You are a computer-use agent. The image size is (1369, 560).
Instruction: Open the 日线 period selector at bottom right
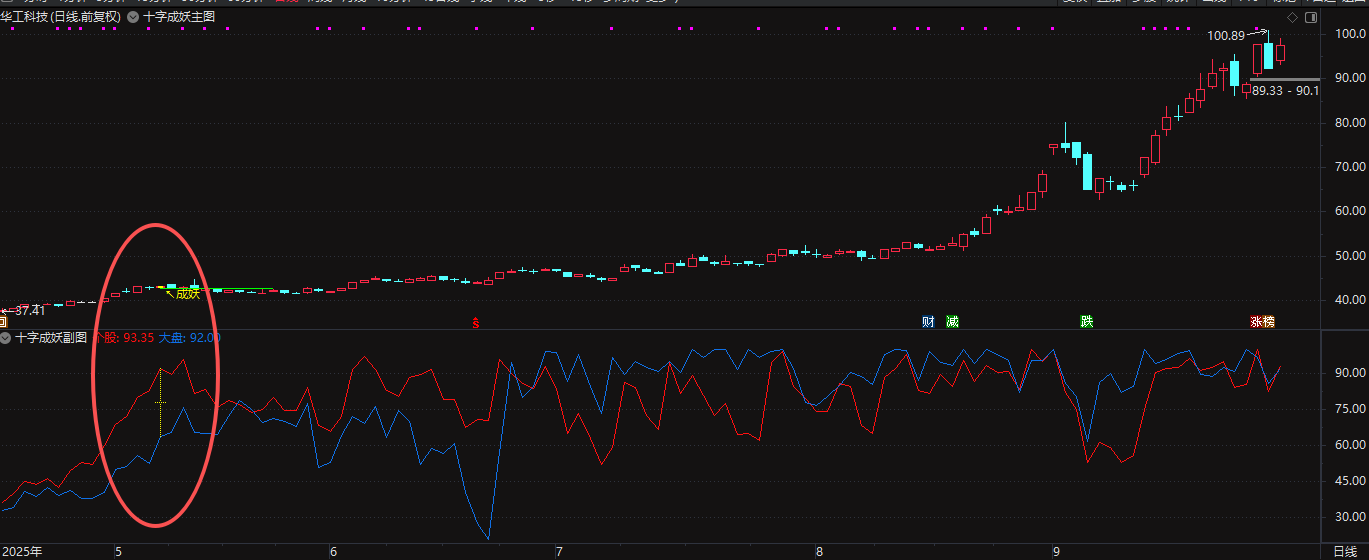(x=1346, y=552)
